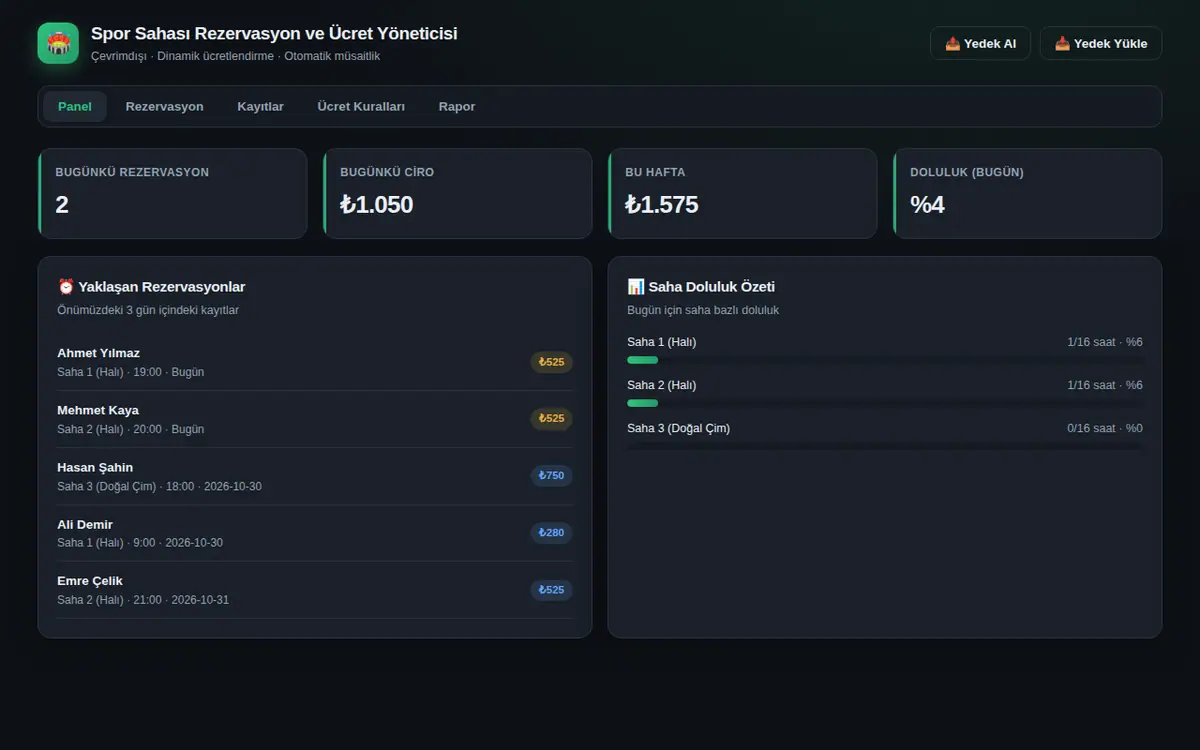
Task: Click the 0/16 saat · %0 value
Action: (1105, 428)
